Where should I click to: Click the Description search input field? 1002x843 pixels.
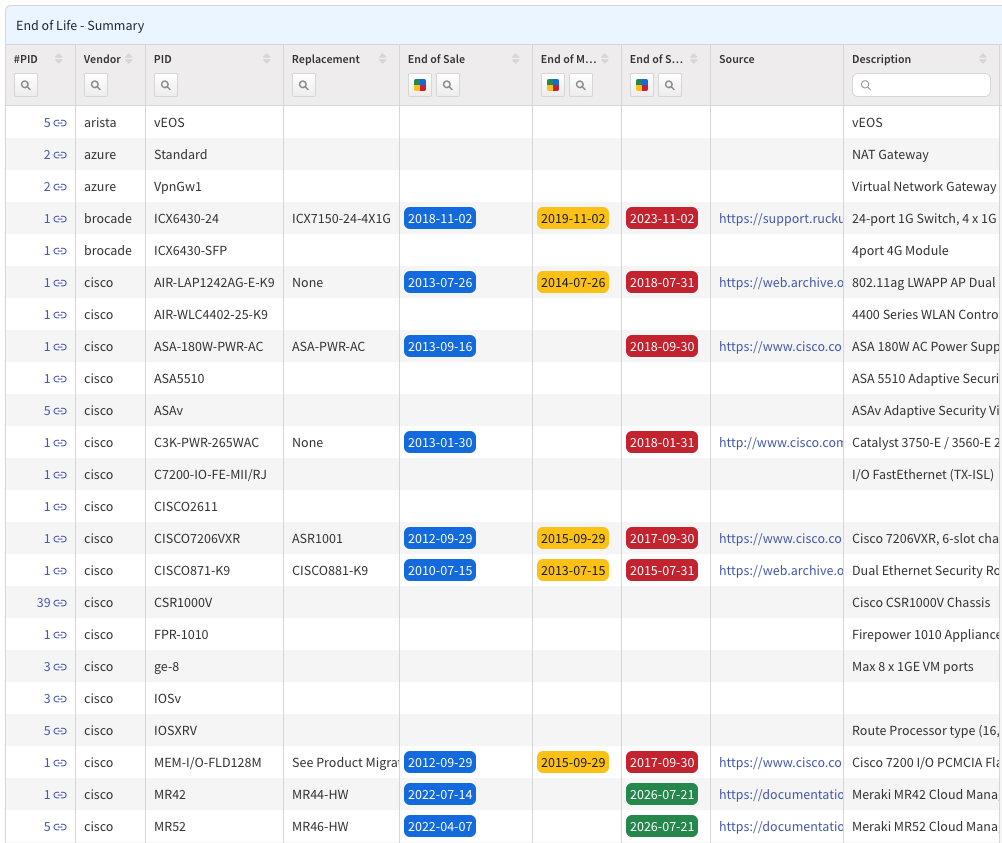click(x=921, y=85)
